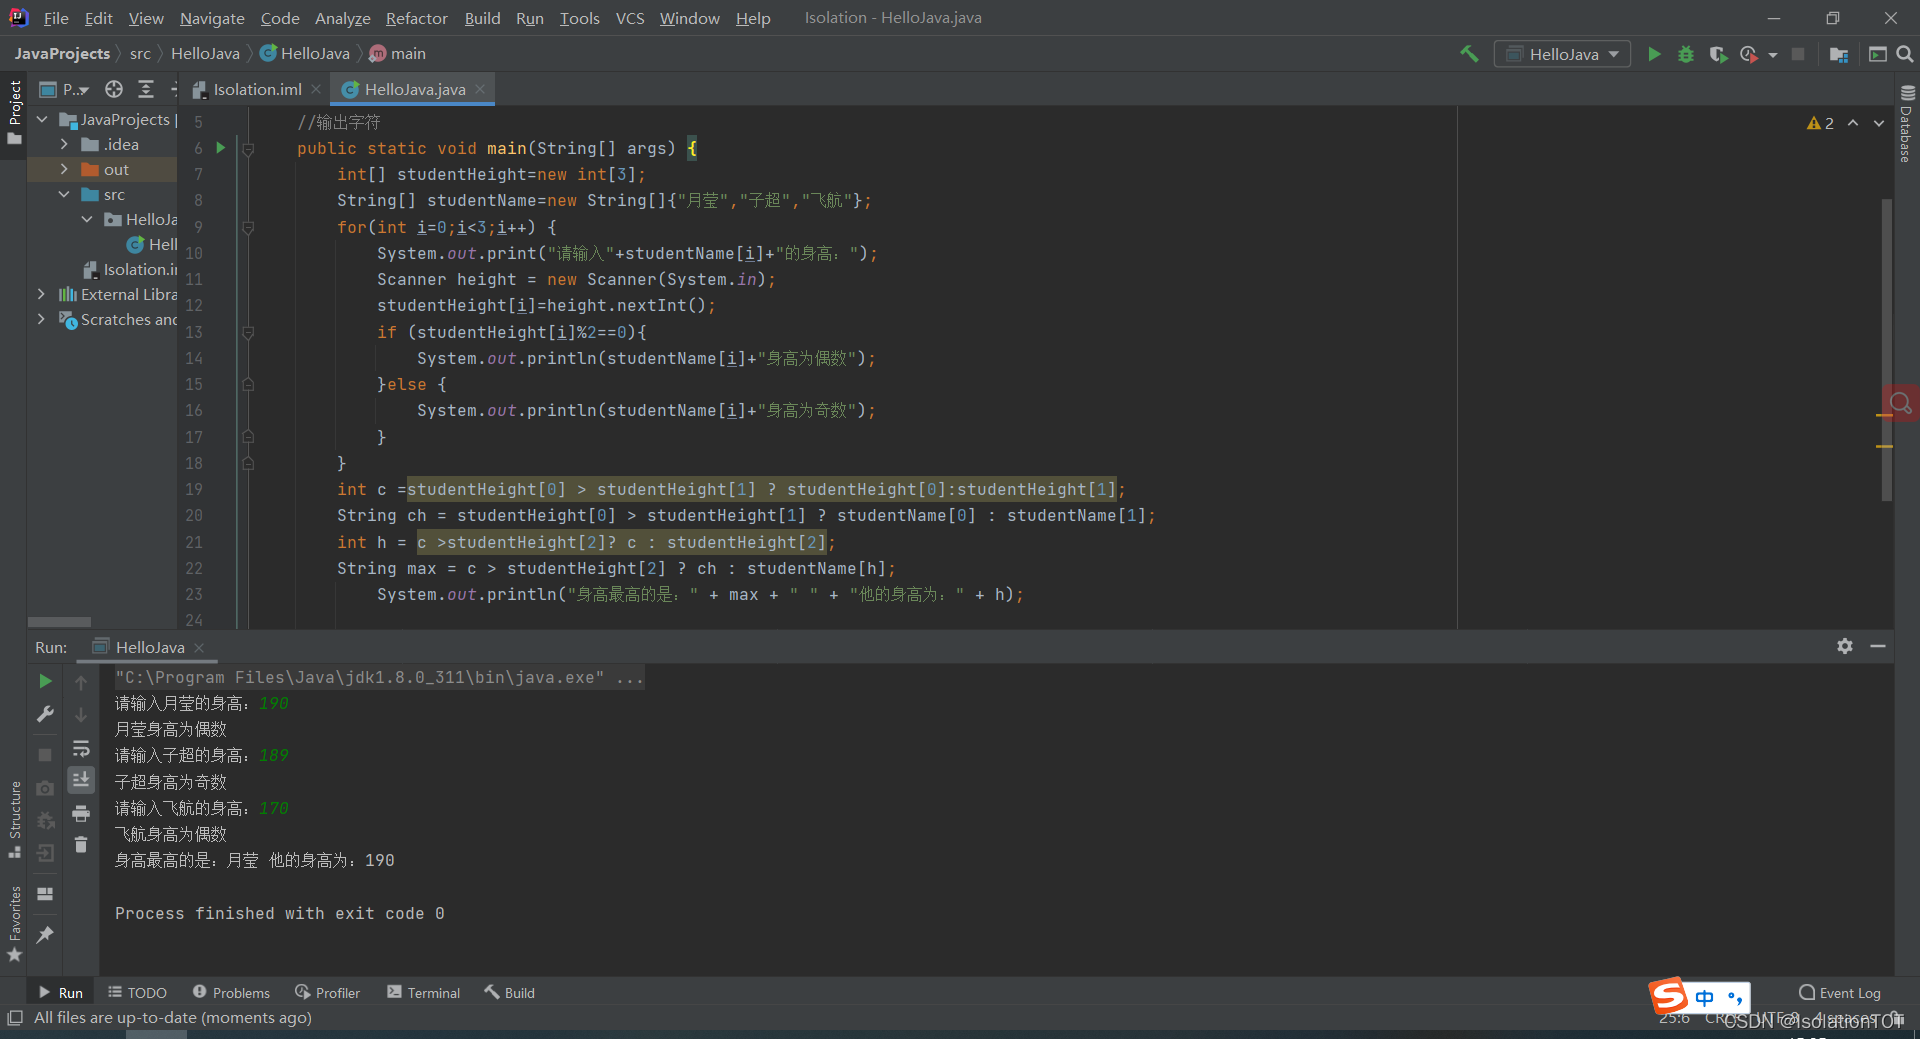Open Run panel settings gear
The height and width of the screenshot is (1039, 1920).
click(x=1845, y=646)
